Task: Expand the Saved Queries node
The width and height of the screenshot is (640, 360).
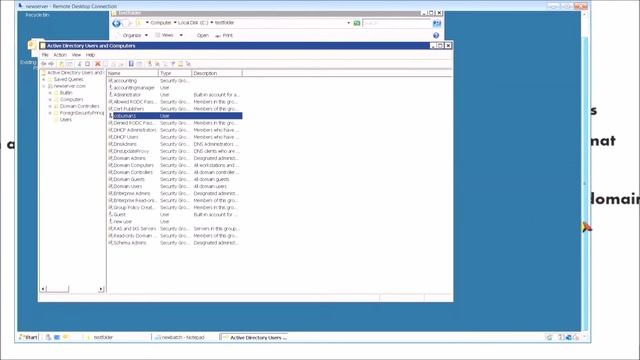Action: point(44,79)
